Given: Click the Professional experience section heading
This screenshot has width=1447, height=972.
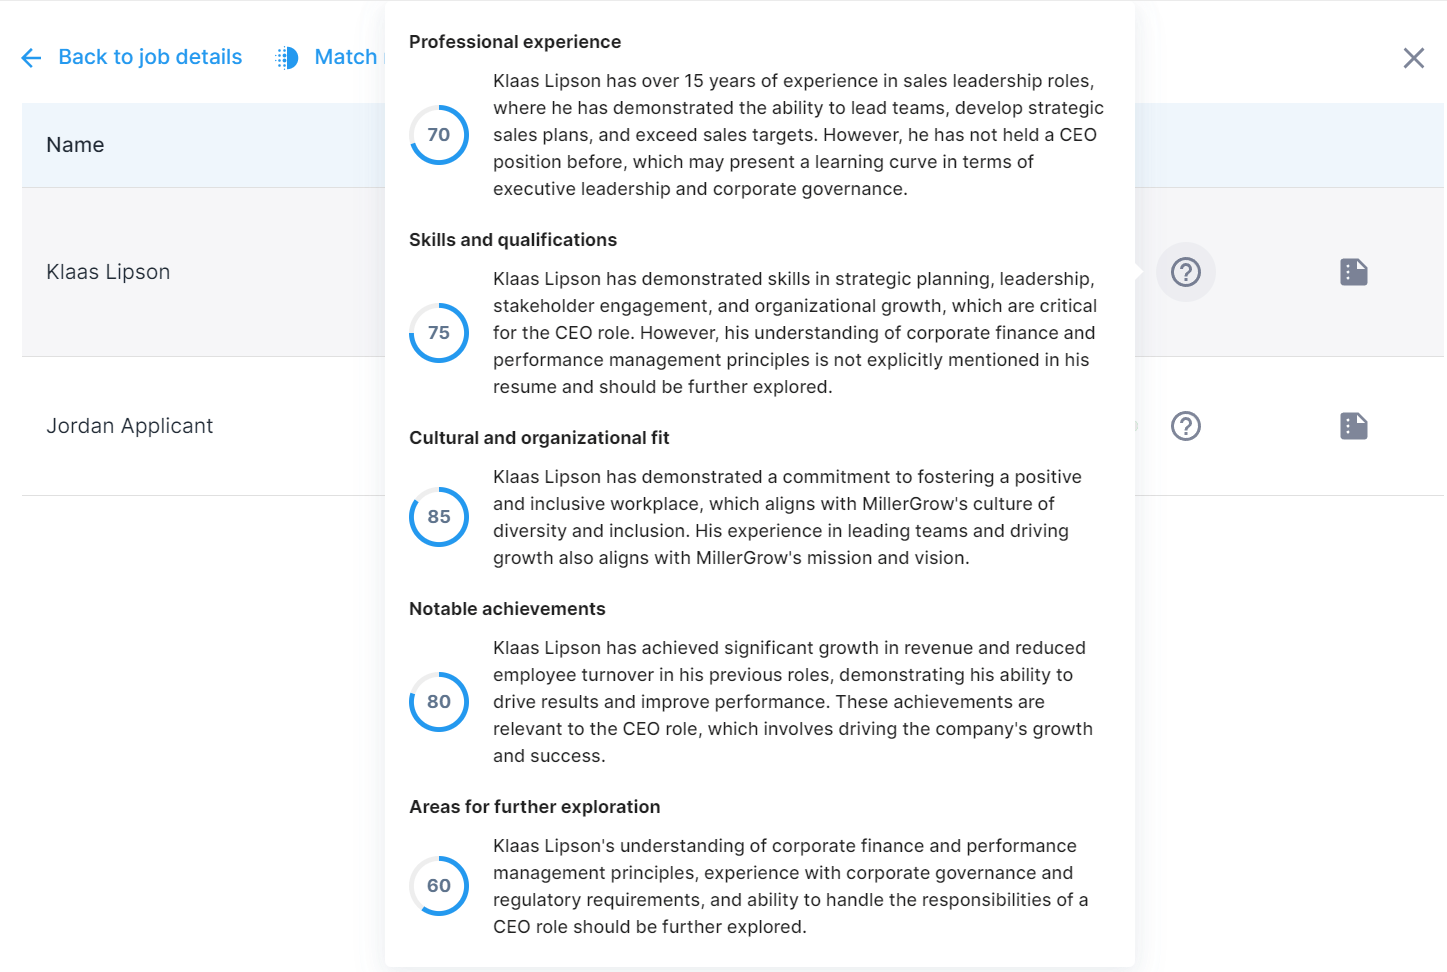Looking at the screenshot, I should (x=515, y=42).
